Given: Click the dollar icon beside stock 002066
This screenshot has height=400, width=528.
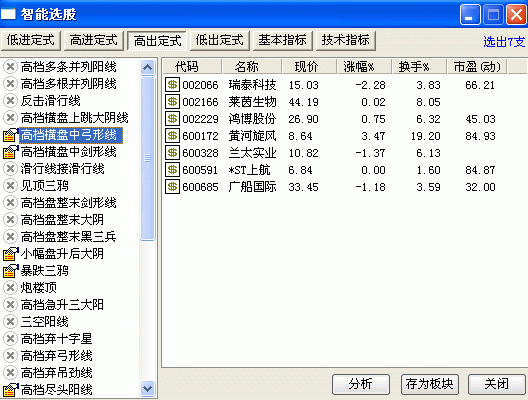Looking at the screenshot, I should pyautogui.click(x=172, y=85).
